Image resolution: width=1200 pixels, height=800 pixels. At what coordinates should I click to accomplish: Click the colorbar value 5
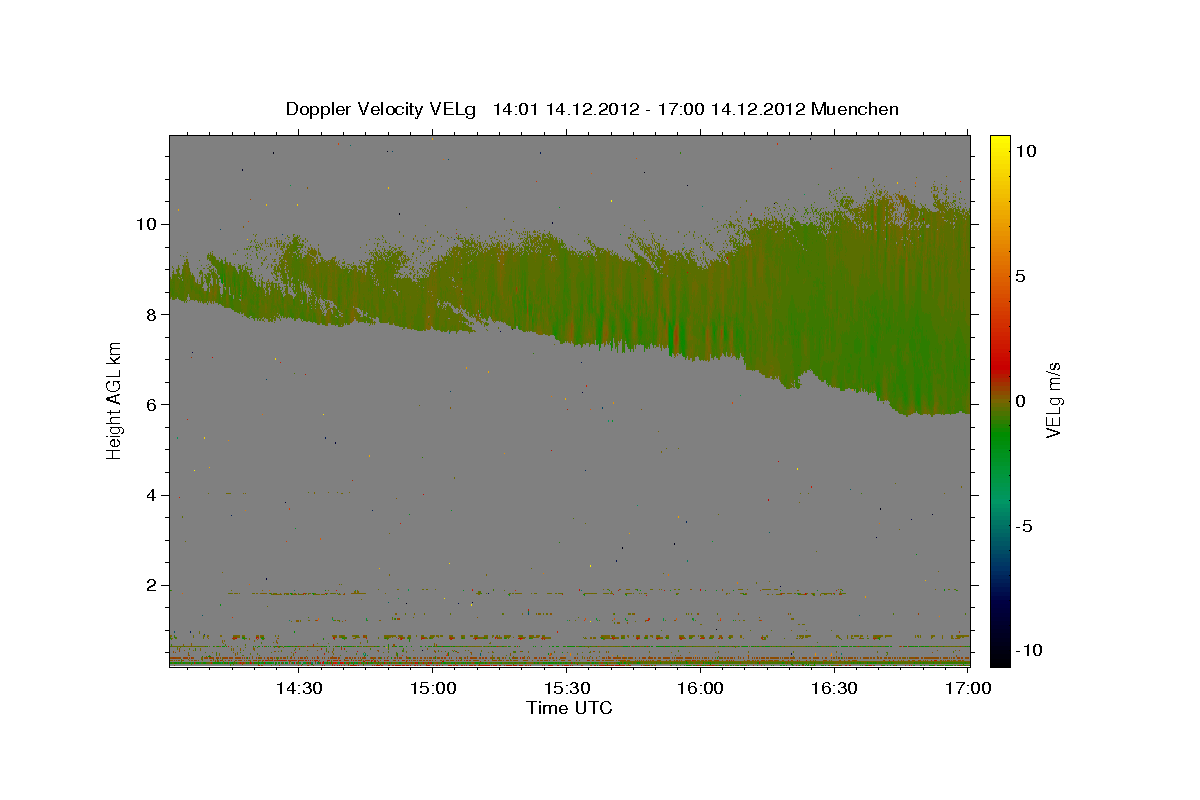(x=1019, y=276)
